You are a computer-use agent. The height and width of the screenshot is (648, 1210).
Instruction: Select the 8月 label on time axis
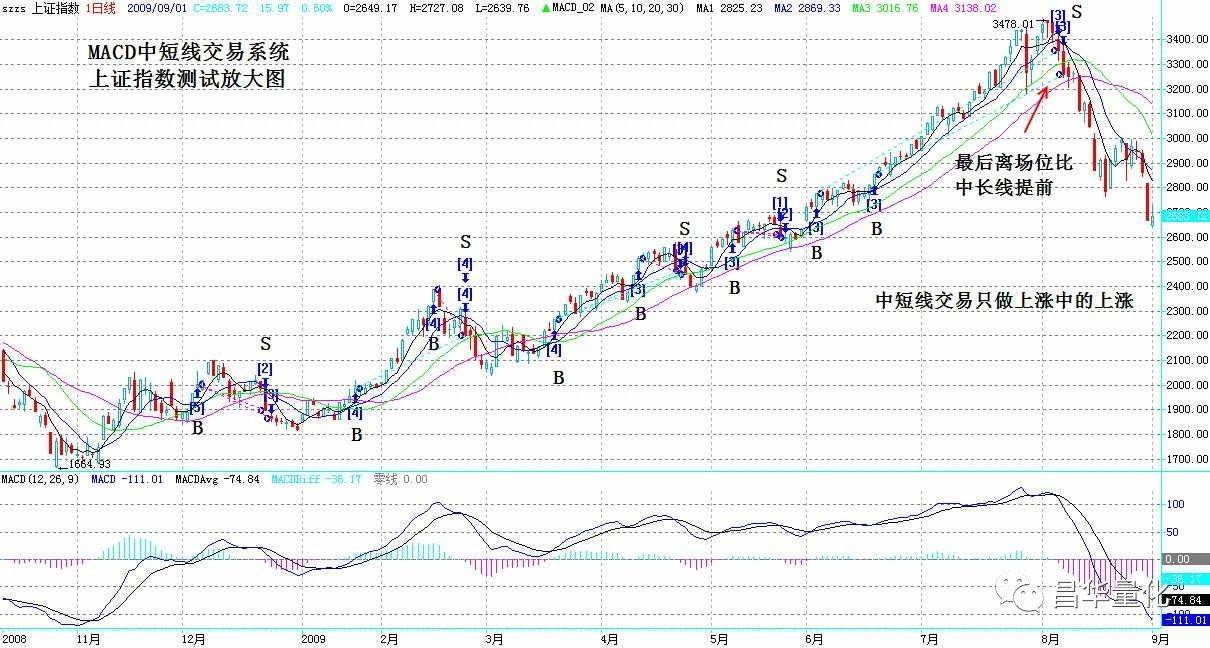tap(1049, 638)
